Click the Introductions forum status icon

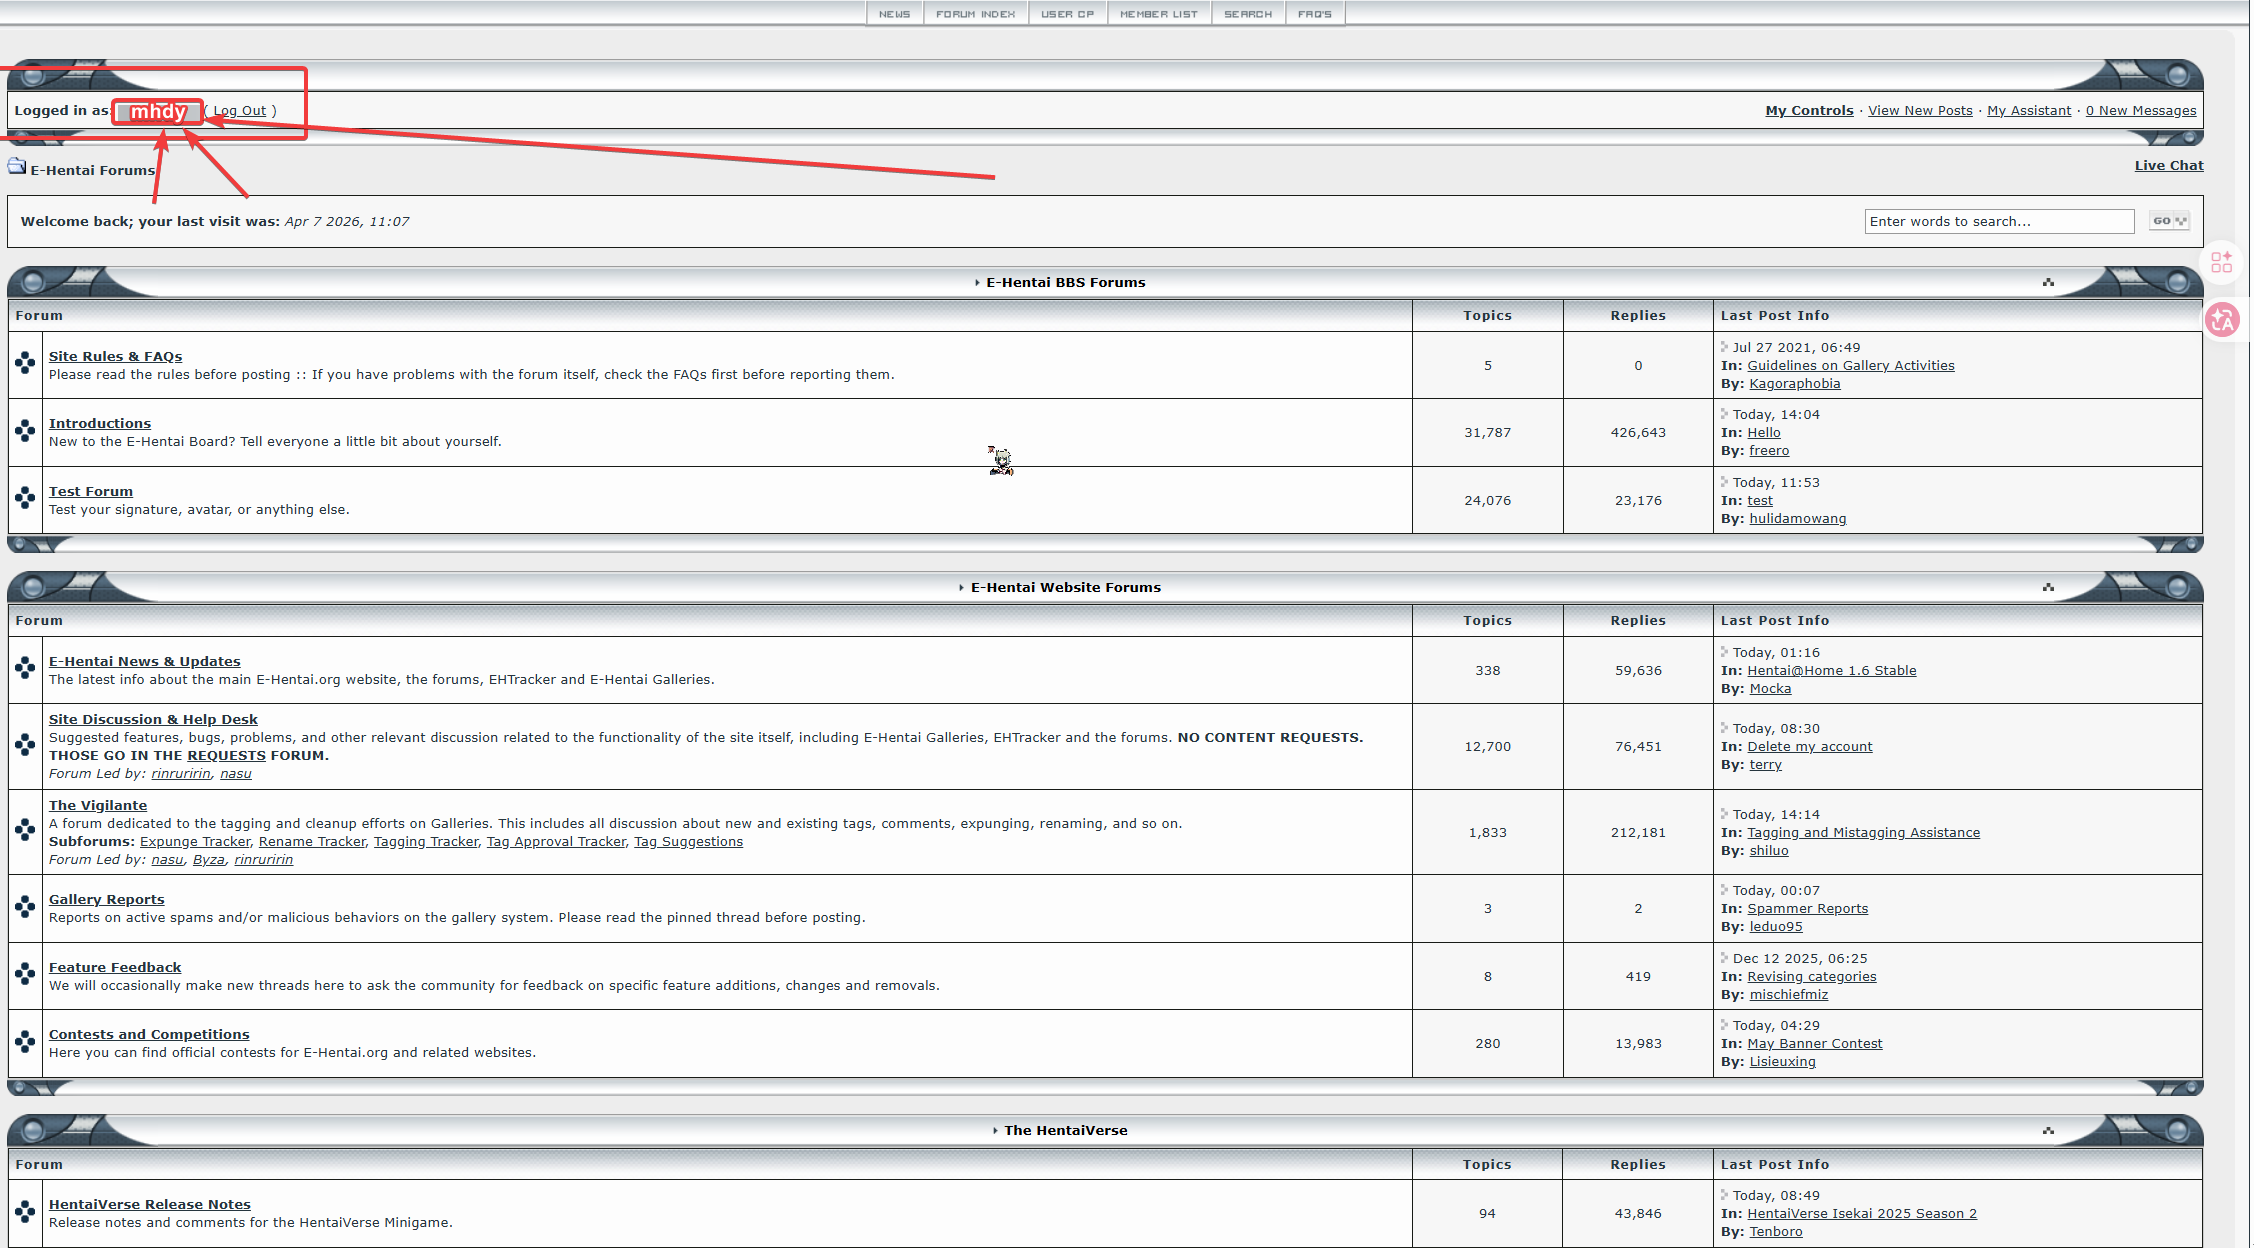pyautogui.click(x=25, y=431)
